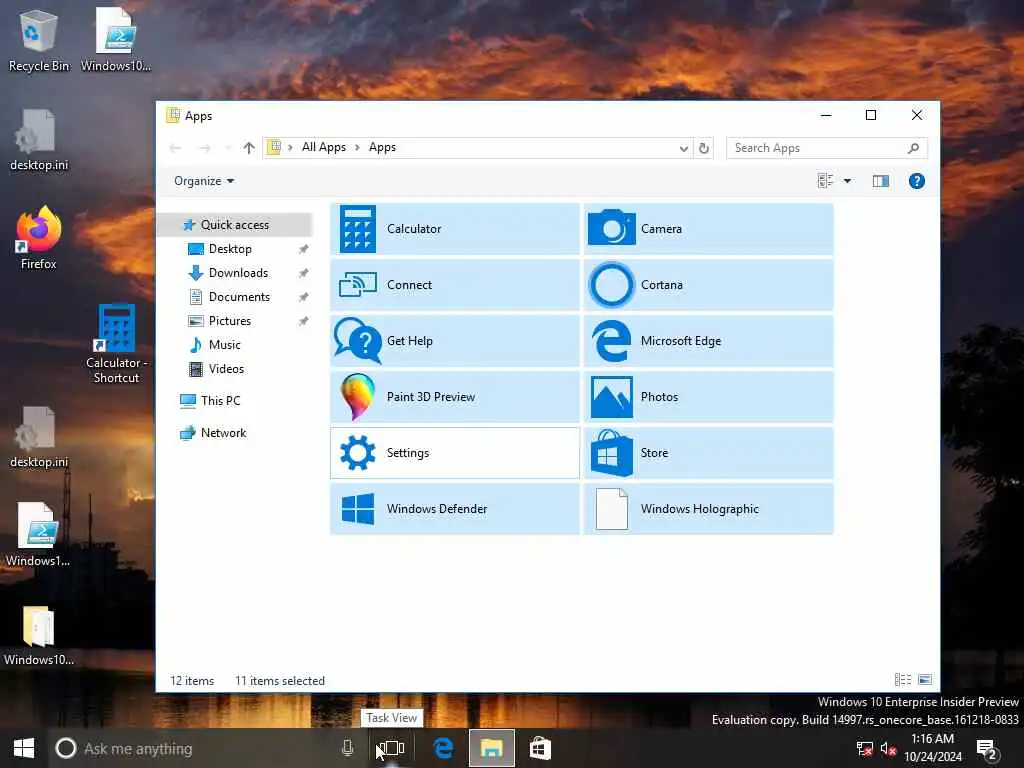
Task: Select the Windows Defender app tile
Action: coord(455,509)
